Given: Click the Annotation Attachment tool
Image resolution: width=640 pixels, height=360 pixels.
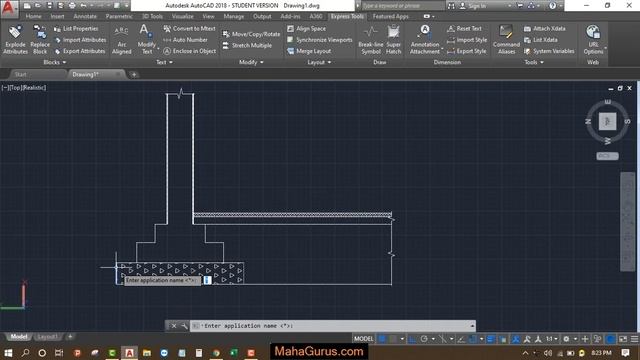Looking at the screenshot, I should pyautogui.click(x=425, y=40).
